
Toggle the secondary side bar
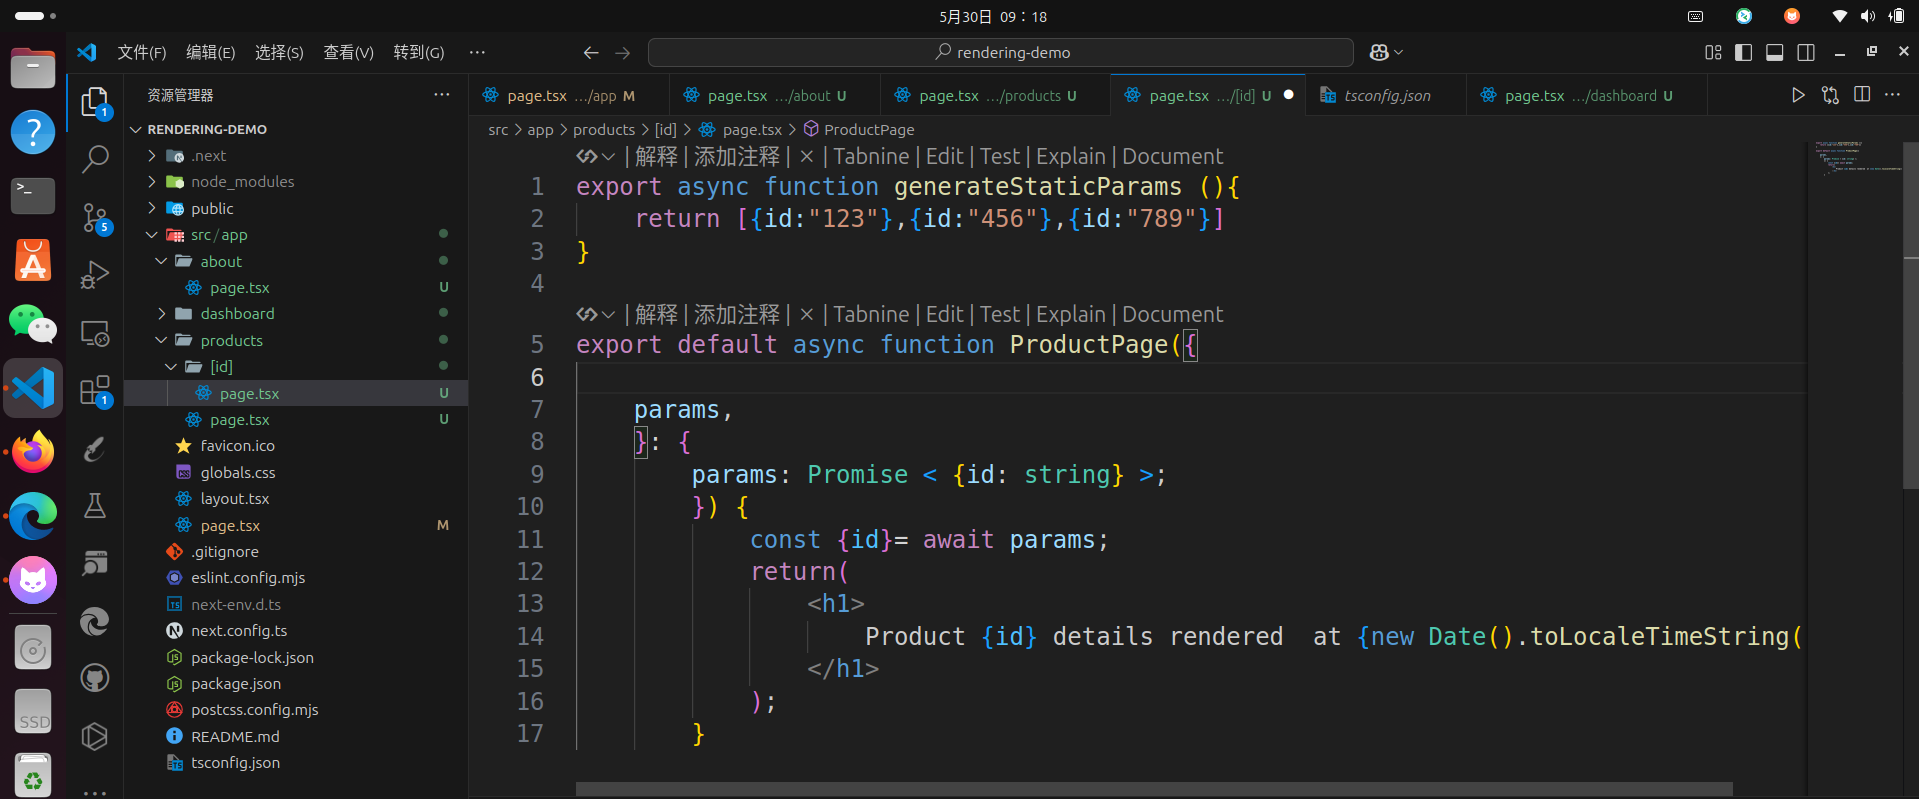[x=1805, y=53]
